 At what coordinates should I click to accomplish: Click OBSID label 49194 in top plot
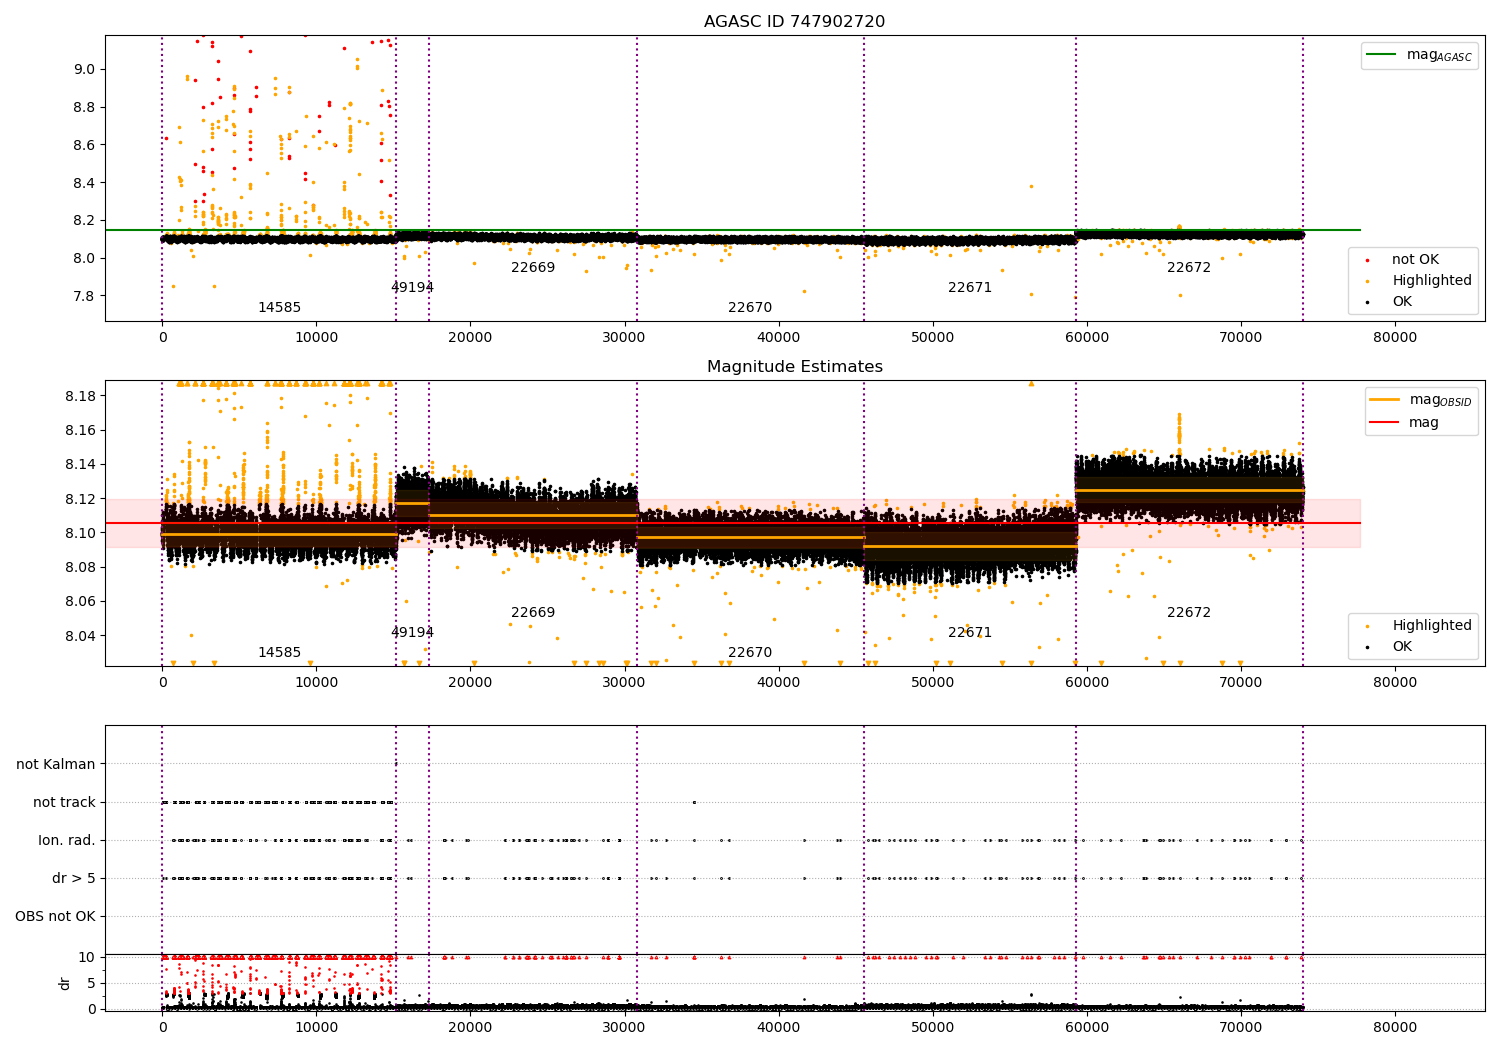point(412,288)
